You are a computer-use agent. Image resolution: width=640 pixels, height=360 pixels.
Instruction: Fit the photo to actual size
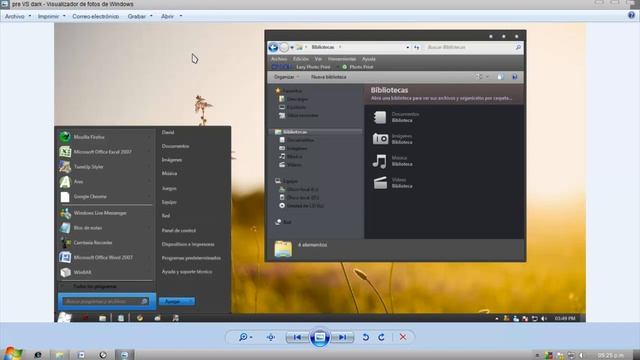point(271,337)
